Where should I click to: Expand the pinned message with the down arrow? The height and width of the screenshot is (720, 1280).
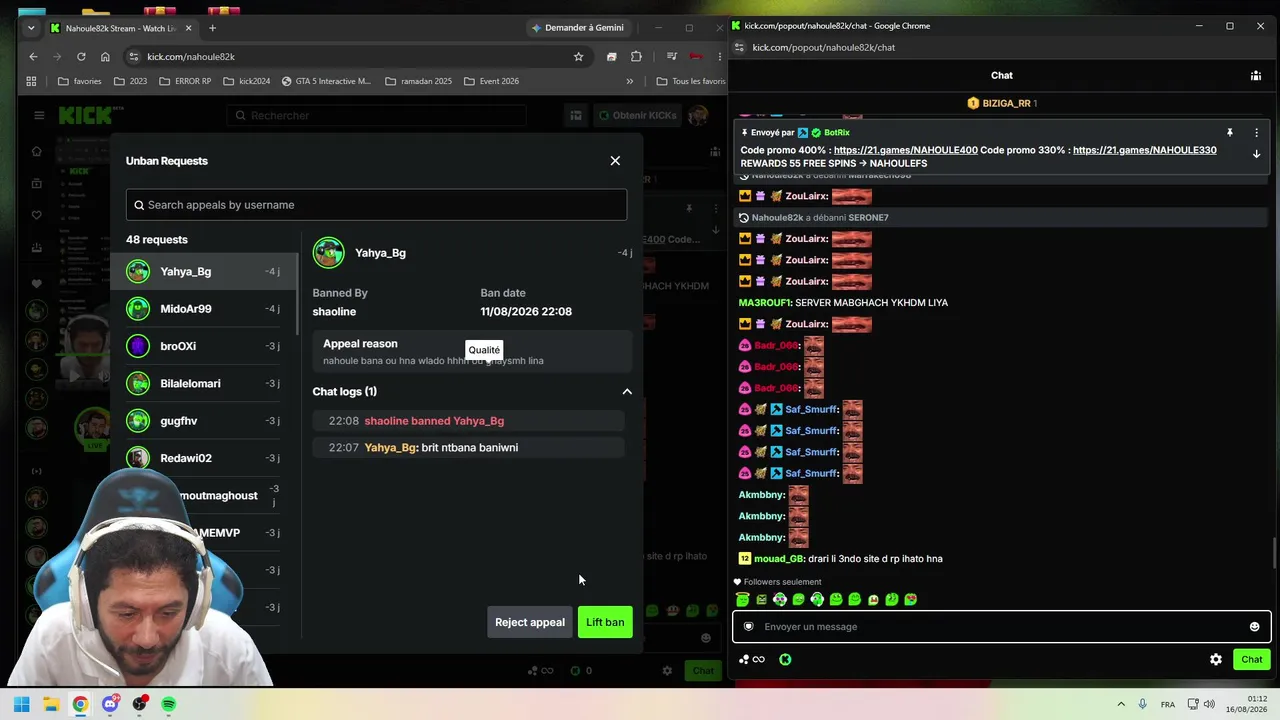click(x=1257, y=154)
